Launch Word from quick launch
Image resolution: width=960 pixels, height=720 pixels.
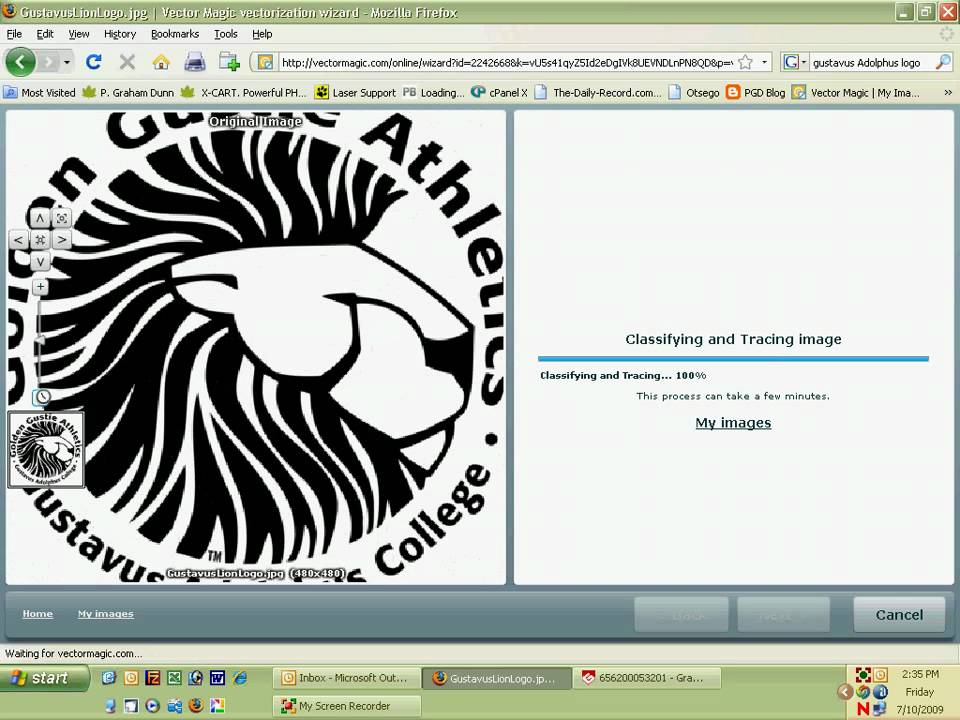coord(217,678)
